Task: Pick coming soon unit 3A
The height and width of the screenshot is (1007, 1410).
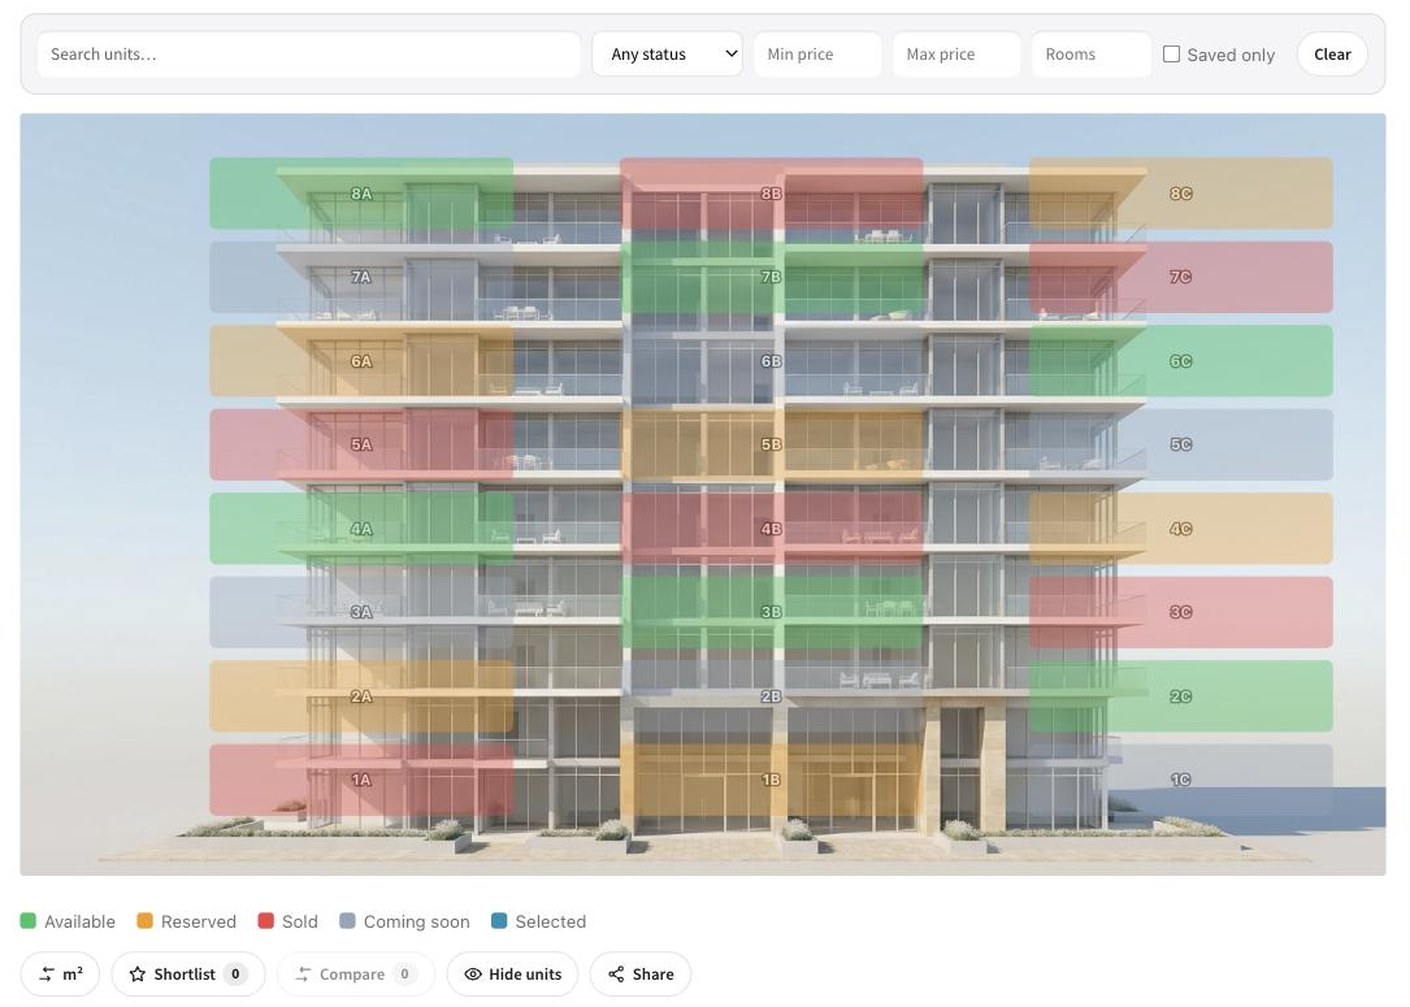Action: [x=361, y=612]
